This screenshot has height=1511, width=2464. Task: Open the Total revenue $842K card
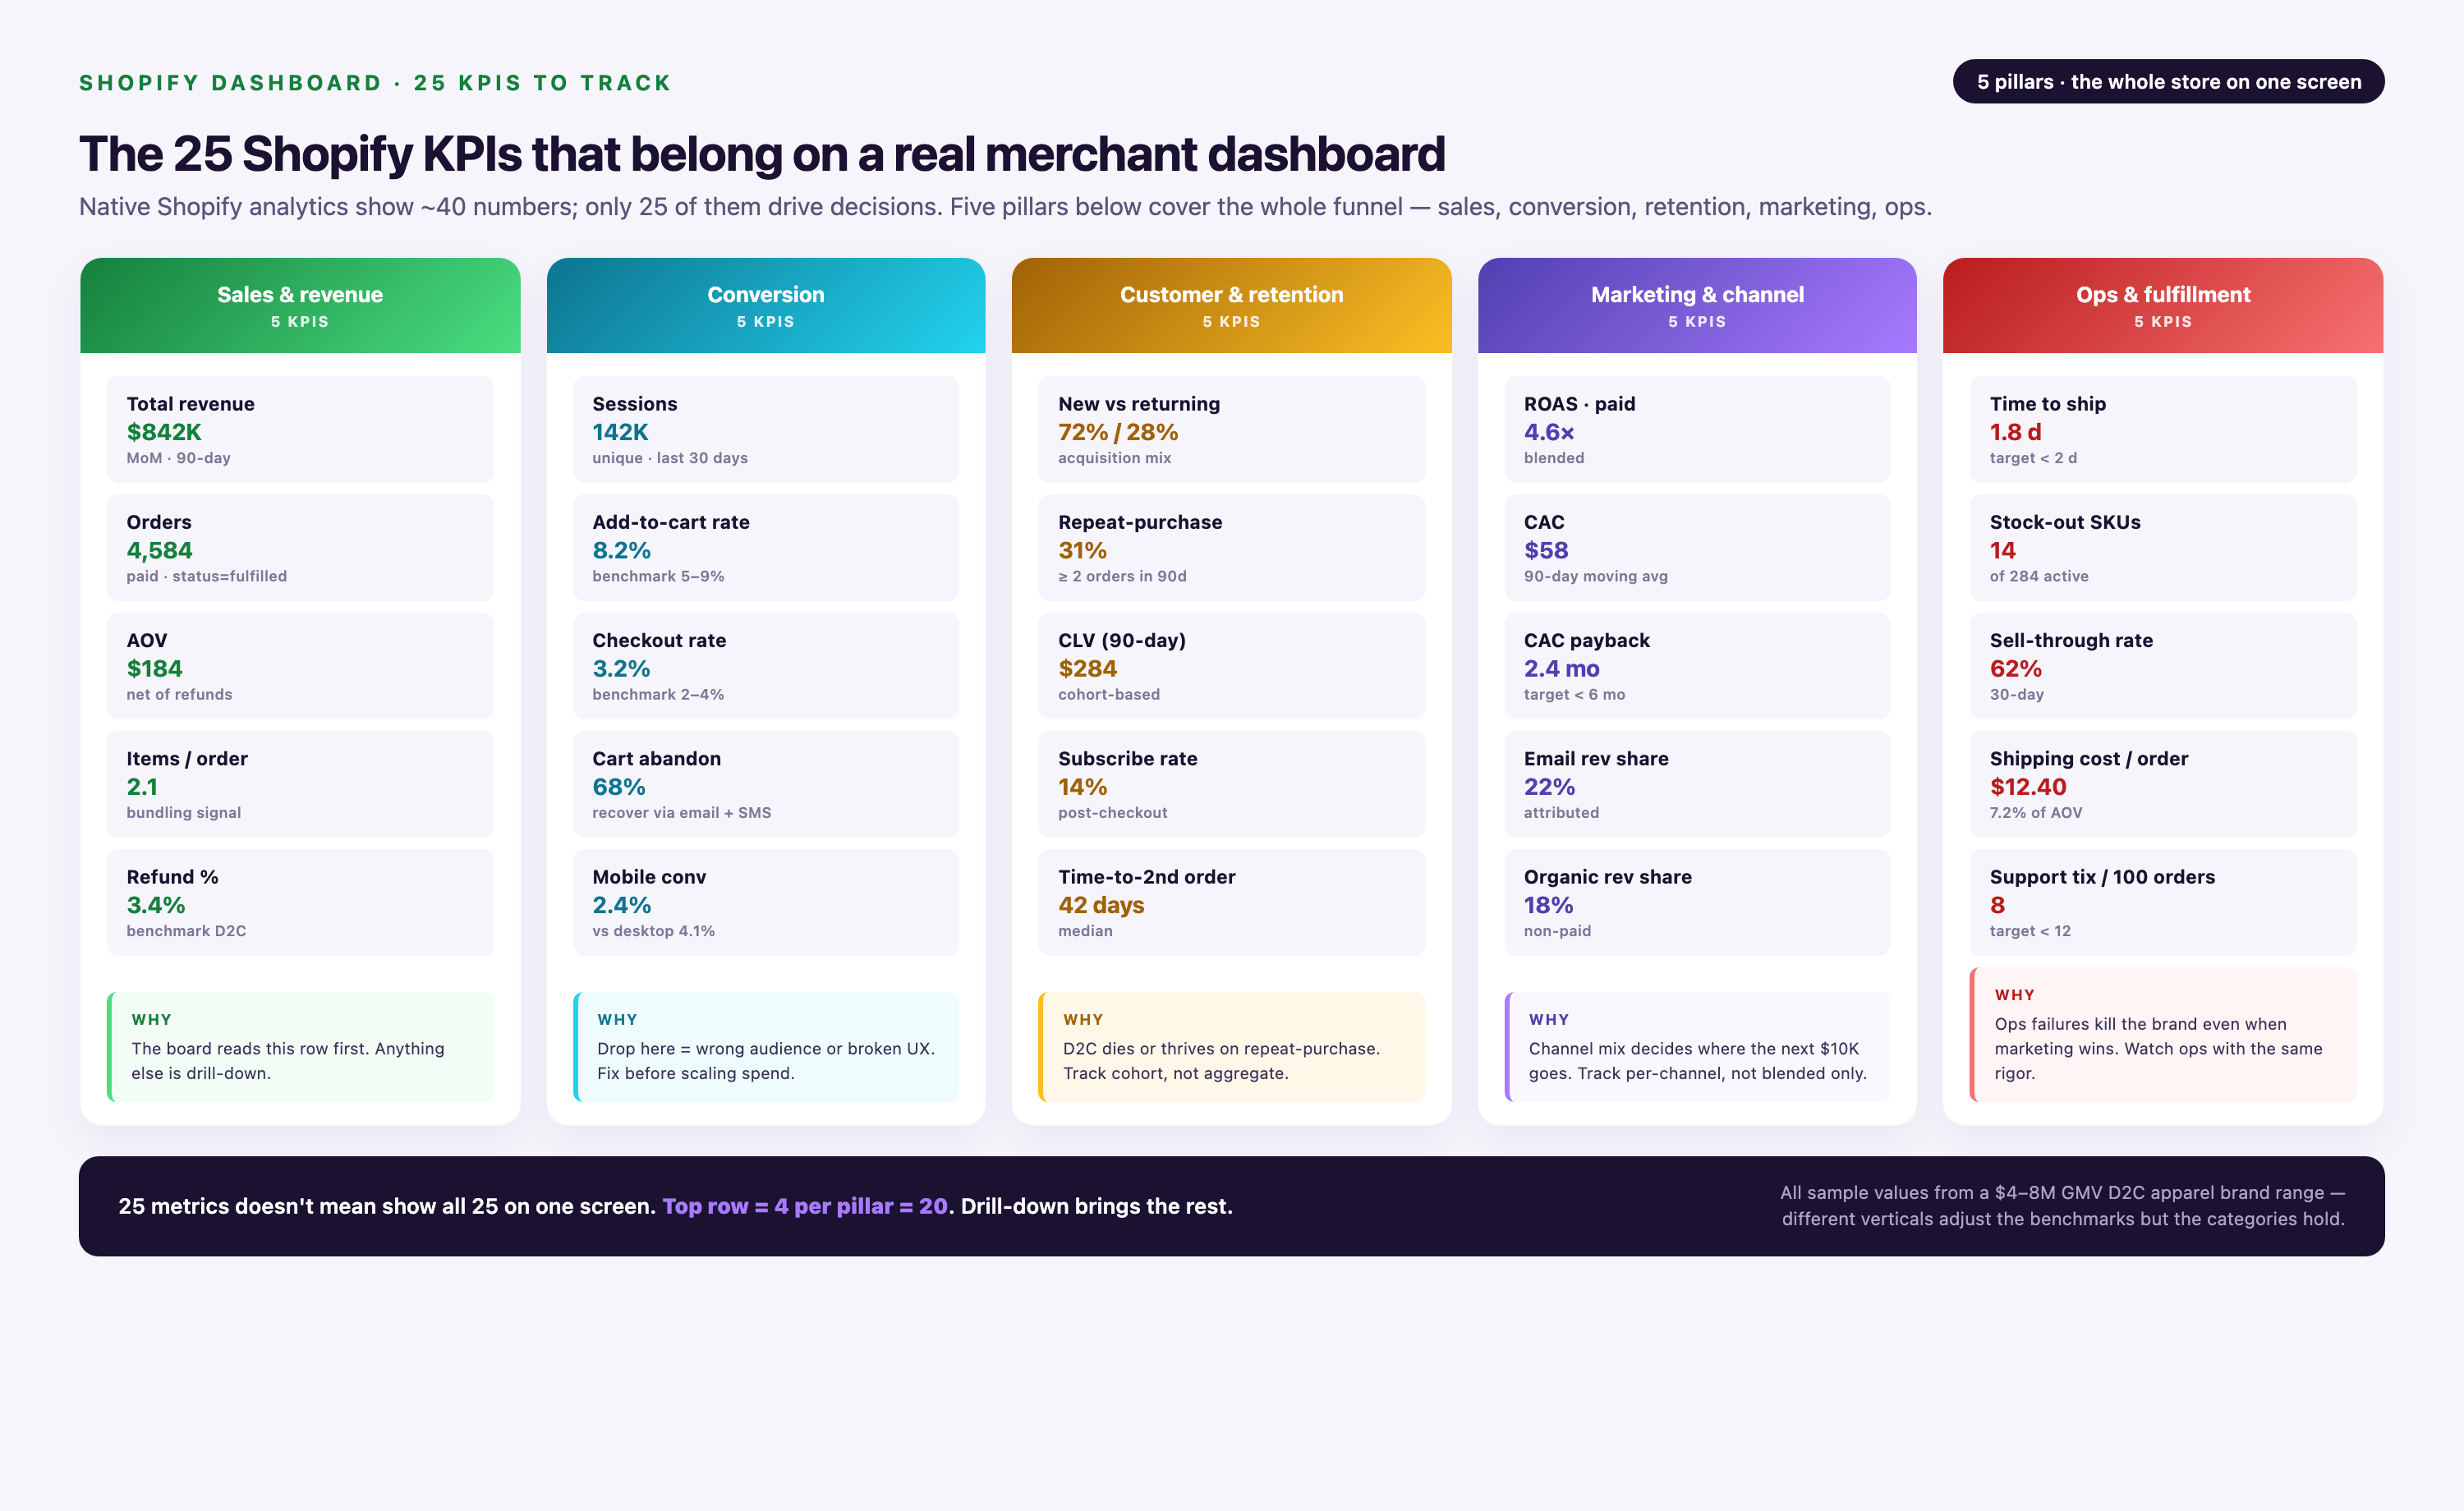click(x=300, y=429)
